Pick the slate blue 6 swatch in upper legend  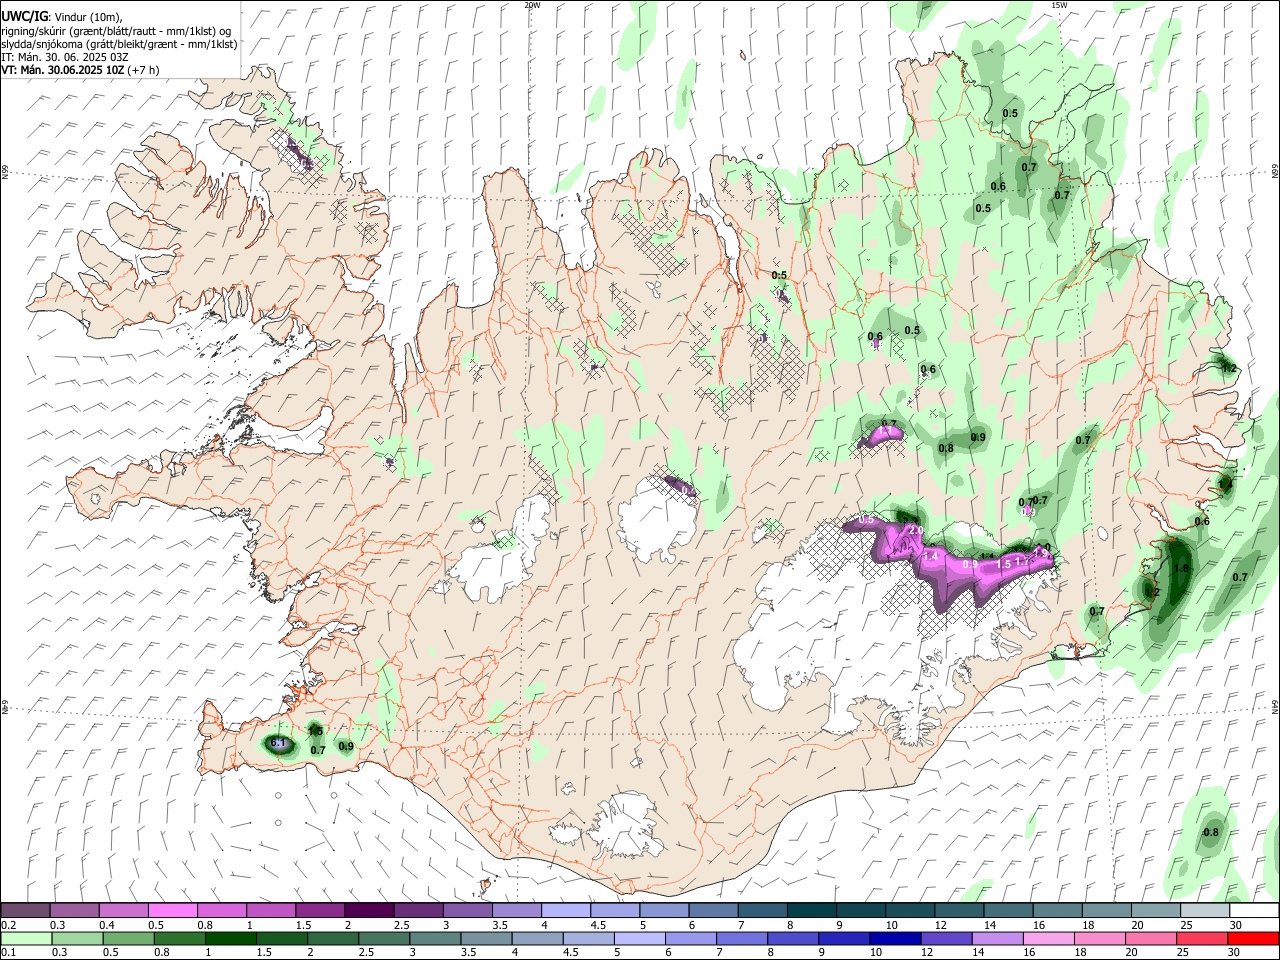(711, 911)
